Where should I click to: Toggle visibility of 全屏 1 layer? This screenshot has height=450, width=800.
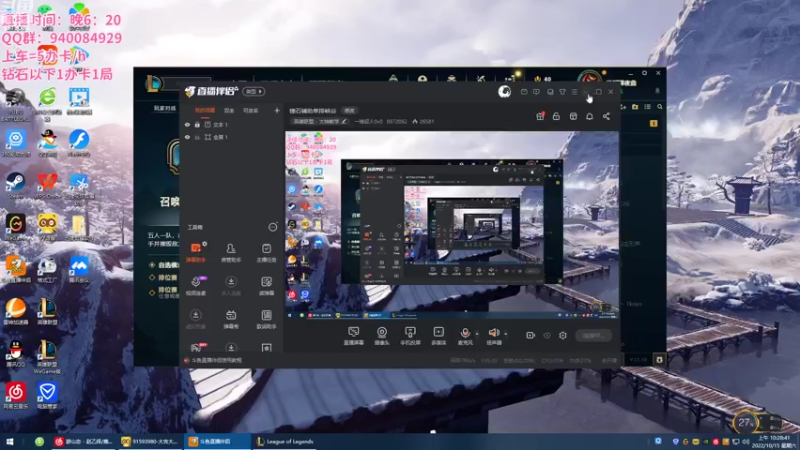[x=187, y=137]
